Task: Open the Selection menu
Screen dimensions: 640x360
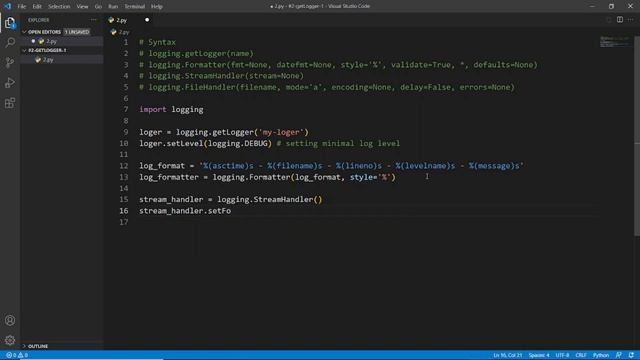Action: point(59,7)
